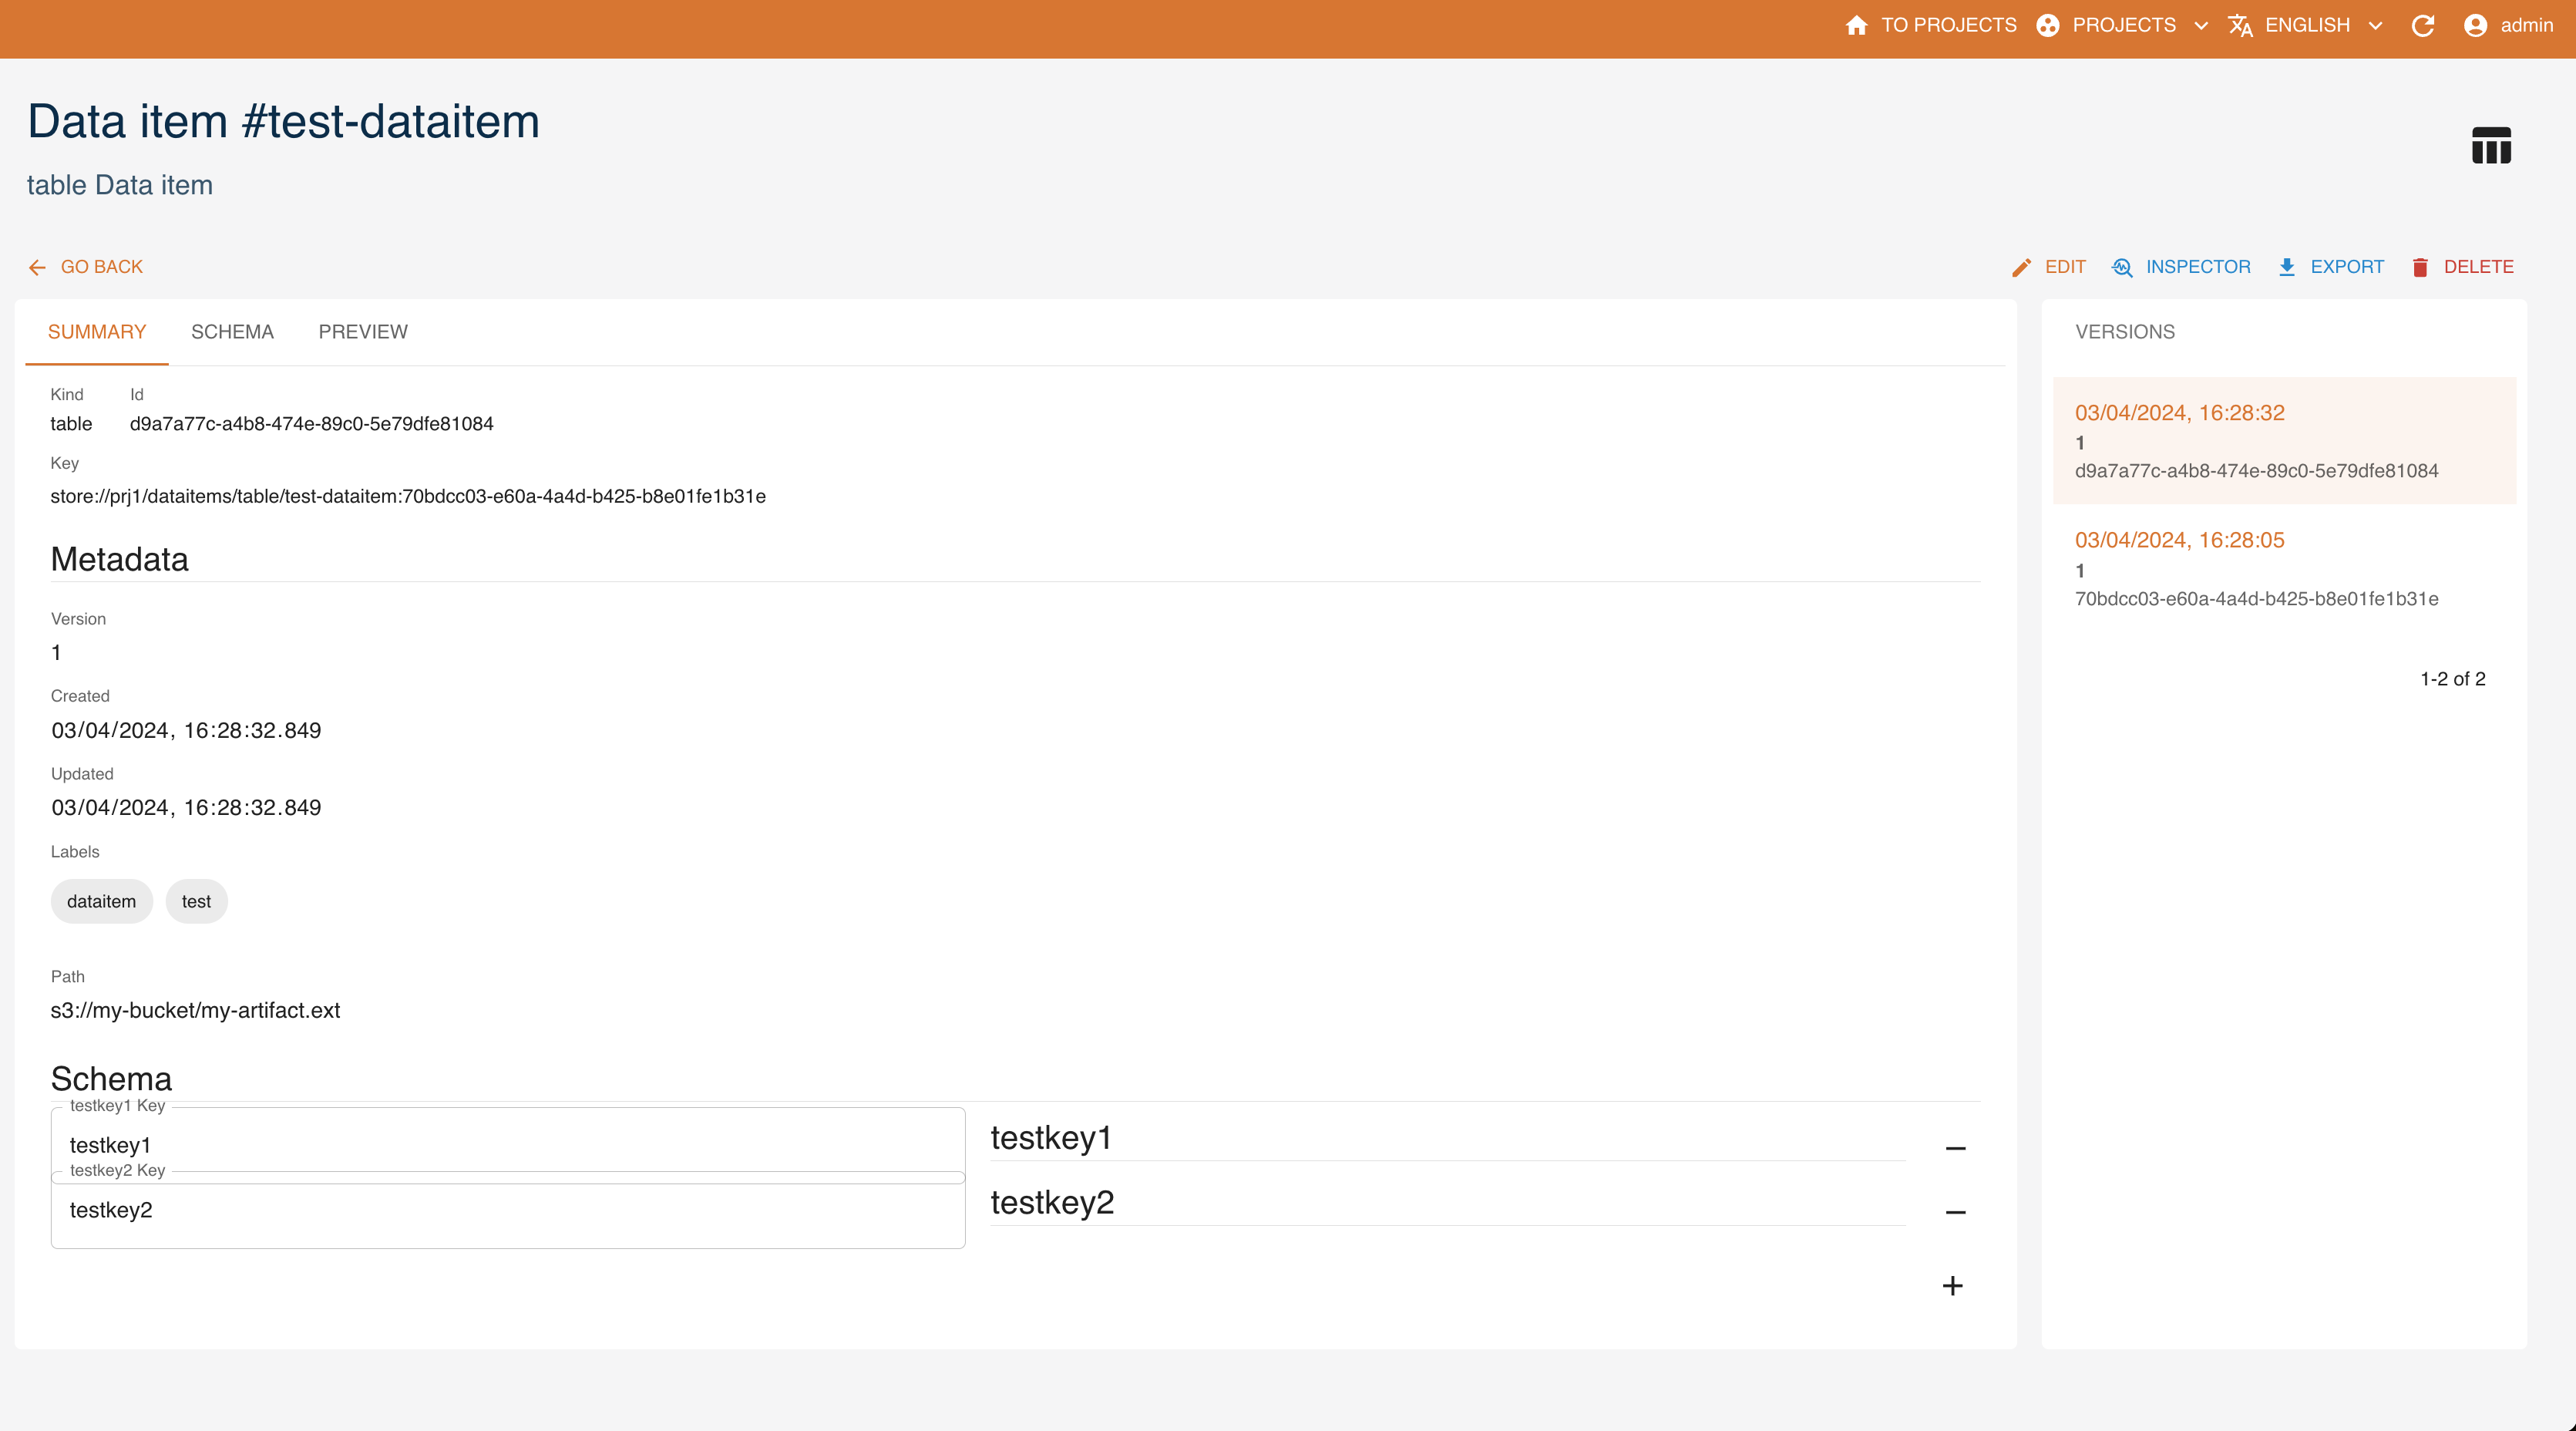Image resolution: width=2576 pixels, height=1431 pixels.
Task: Click the INSPECTOR button label
Action: [2198, 267]
